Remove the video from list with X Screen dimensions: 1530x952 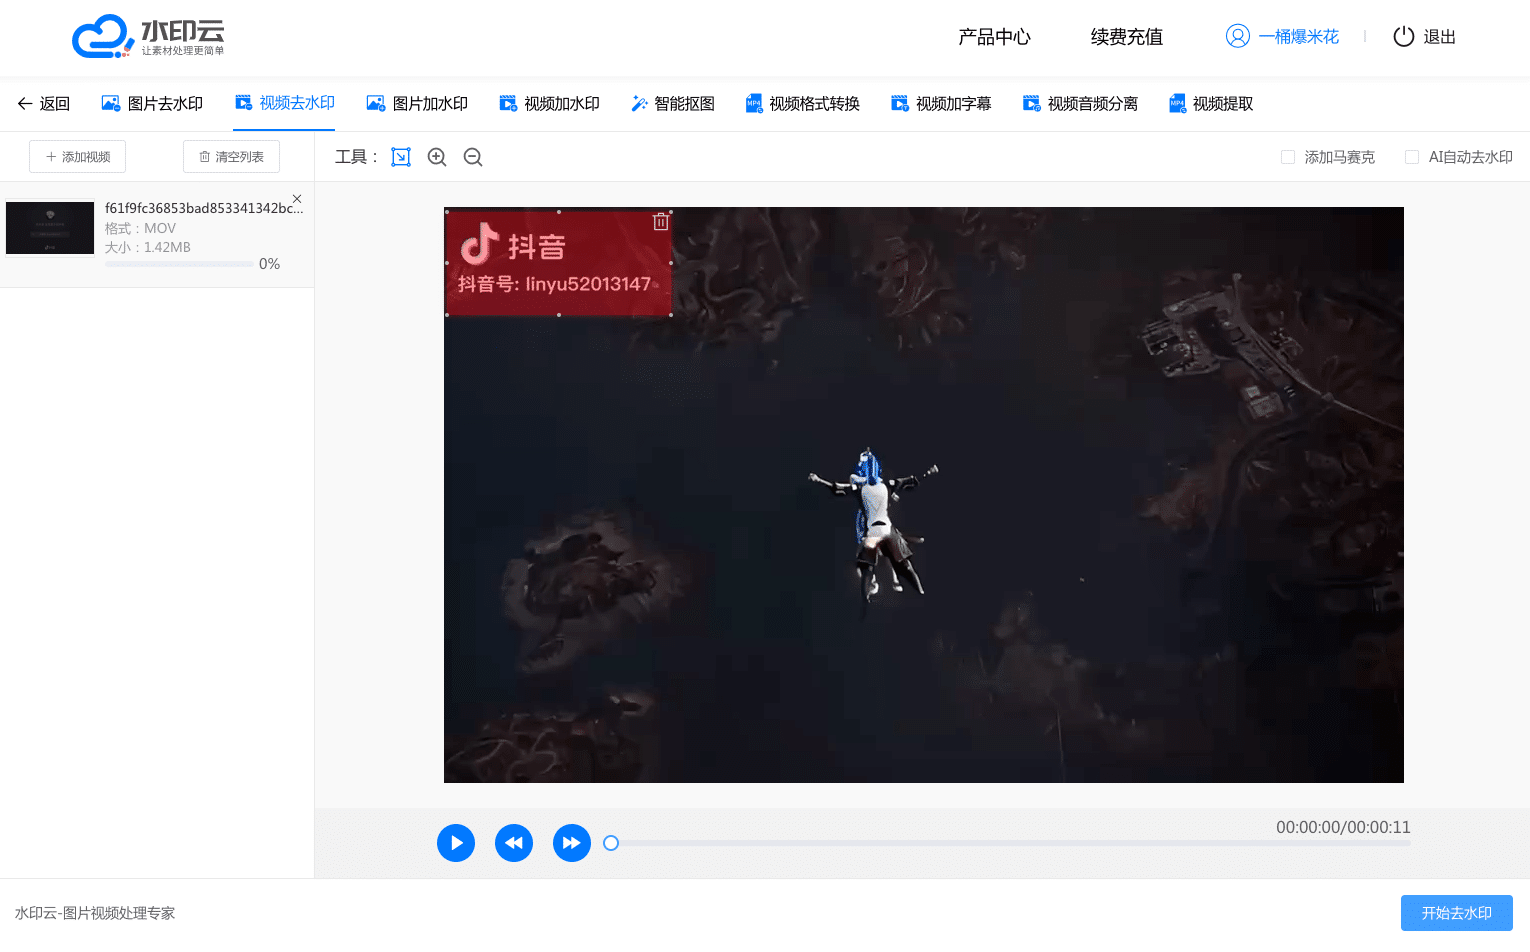pyautogui.click(x=297, y=199)
